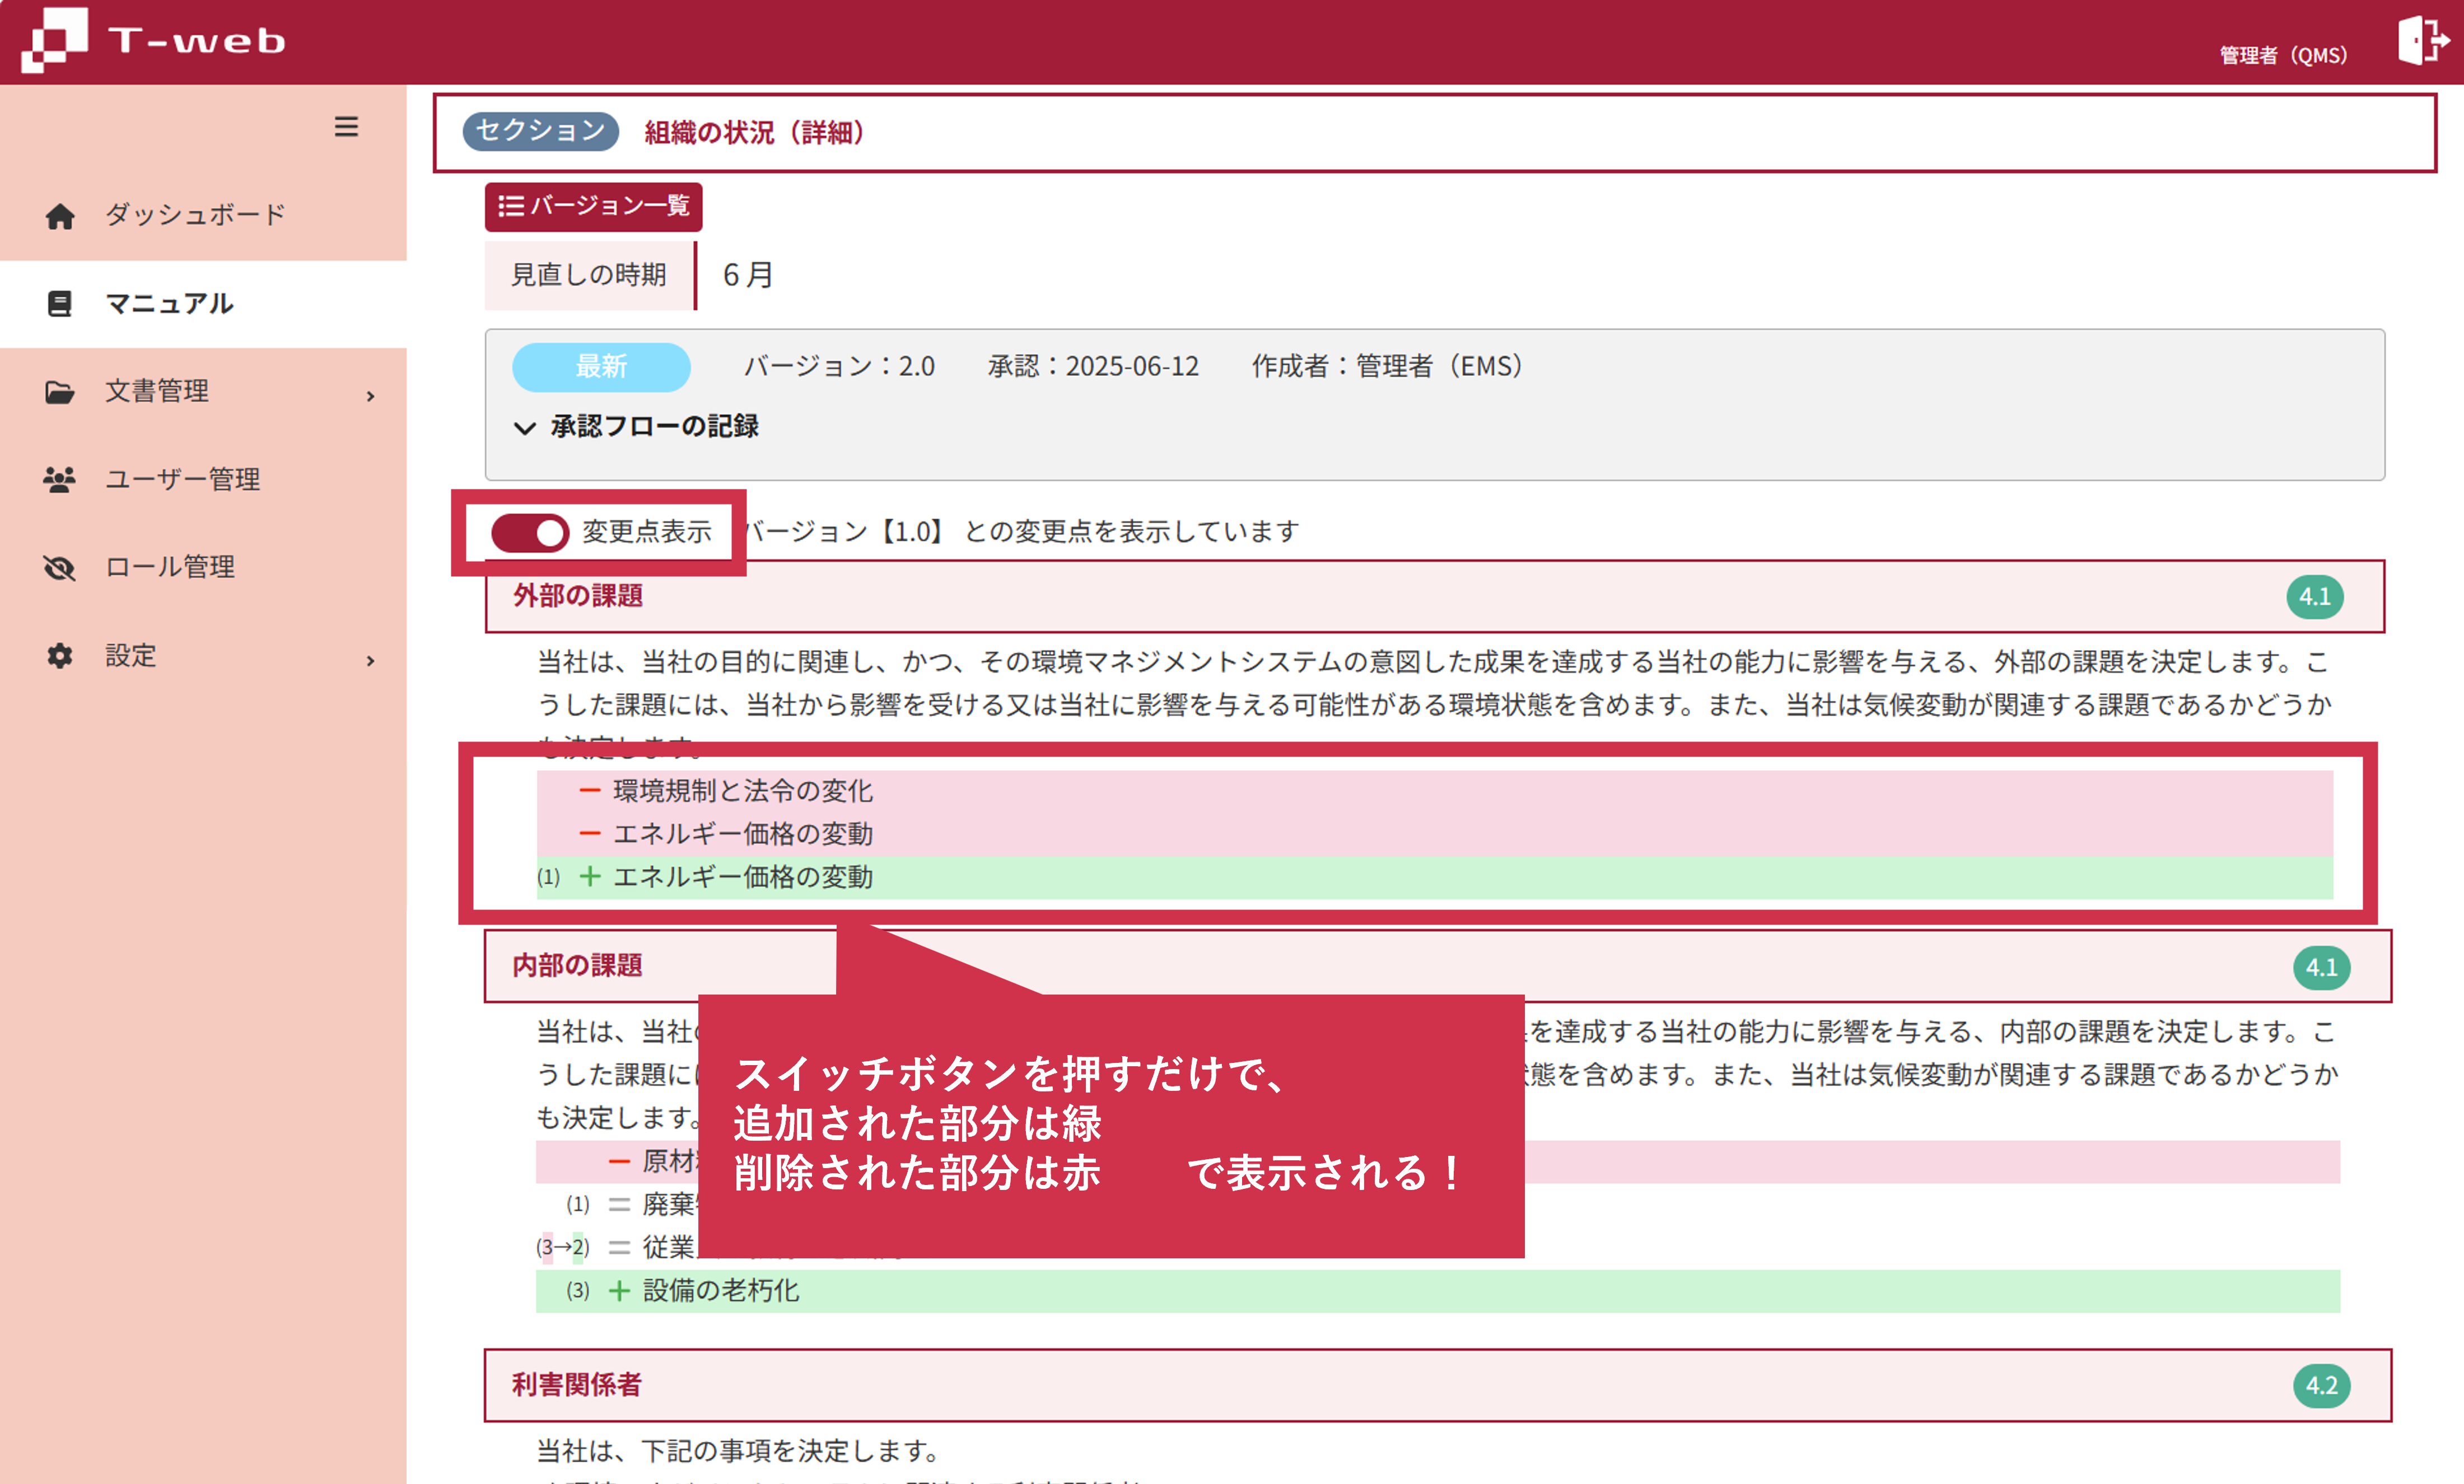
Task: Click the user management people icon
Action: pos(60,480)
